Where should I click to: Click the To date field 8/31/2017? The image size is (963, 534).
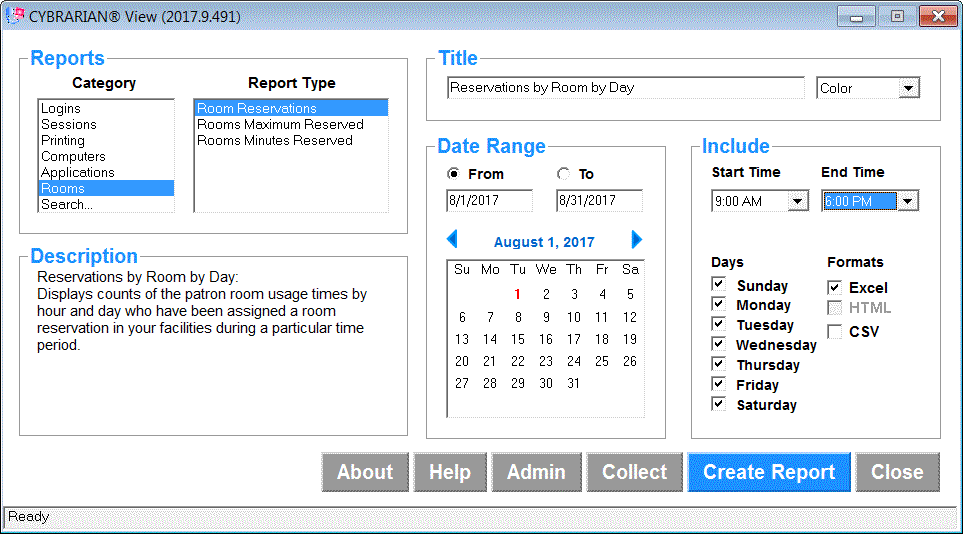point(598,201)
